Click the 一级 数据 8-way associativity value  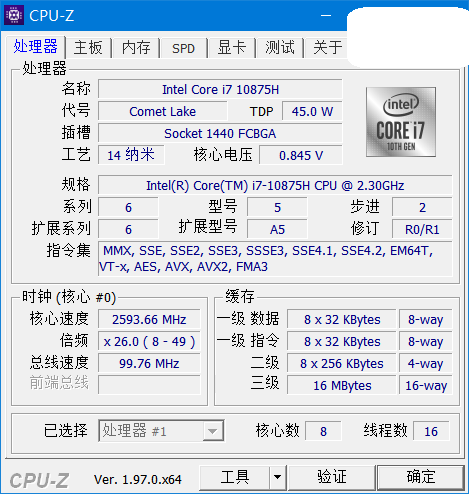click(x=426, y=319)
